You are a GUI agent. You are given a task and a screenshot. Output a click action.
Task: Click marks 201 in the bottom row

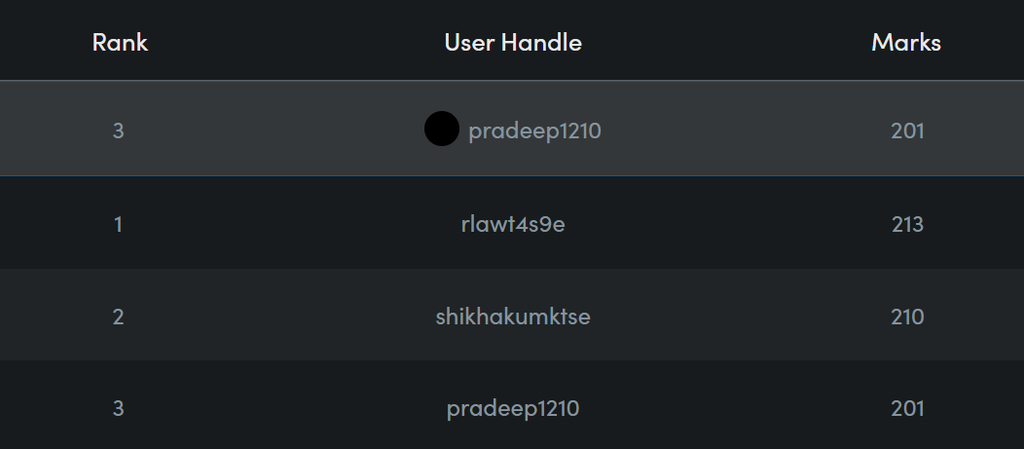click(907, 408)
